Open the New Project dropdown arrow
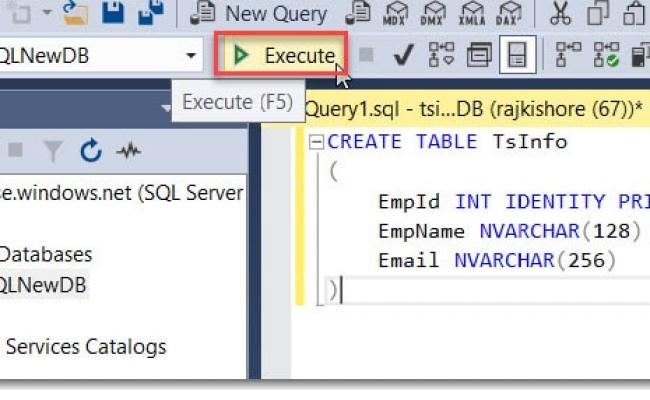 coord(47,12)
